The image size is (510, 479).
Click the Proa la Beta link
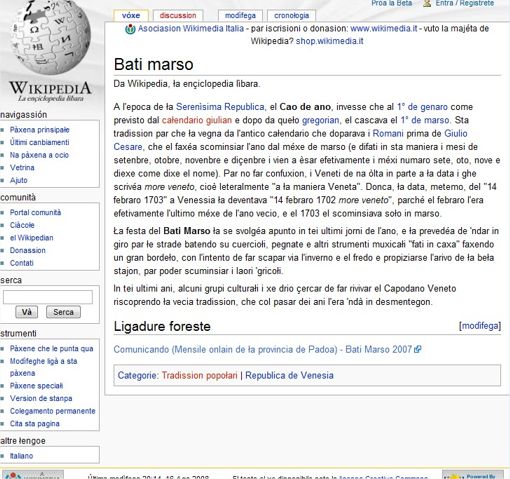click(392, 3)
